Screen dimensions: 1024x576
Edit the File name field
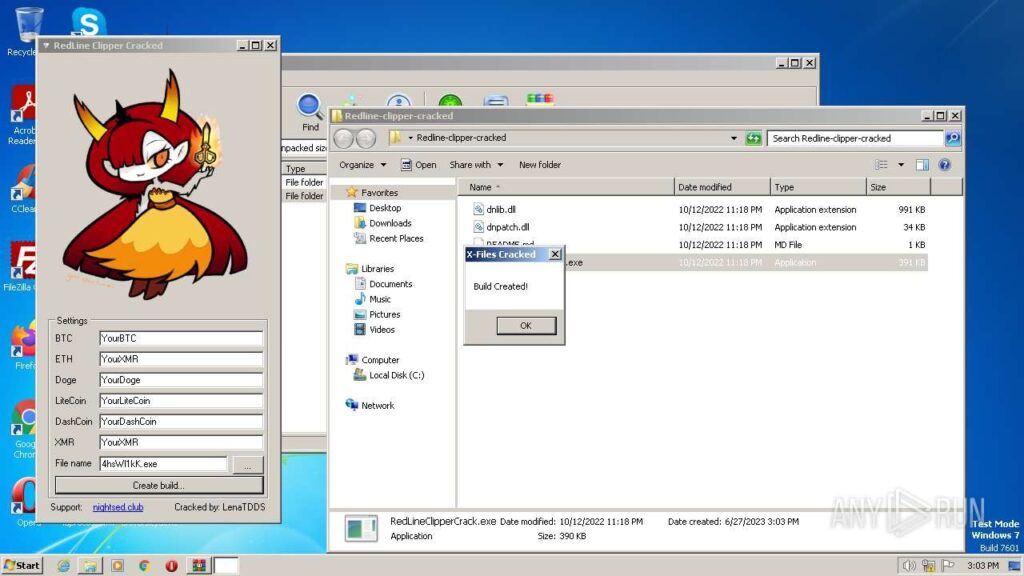pos(163,464)
